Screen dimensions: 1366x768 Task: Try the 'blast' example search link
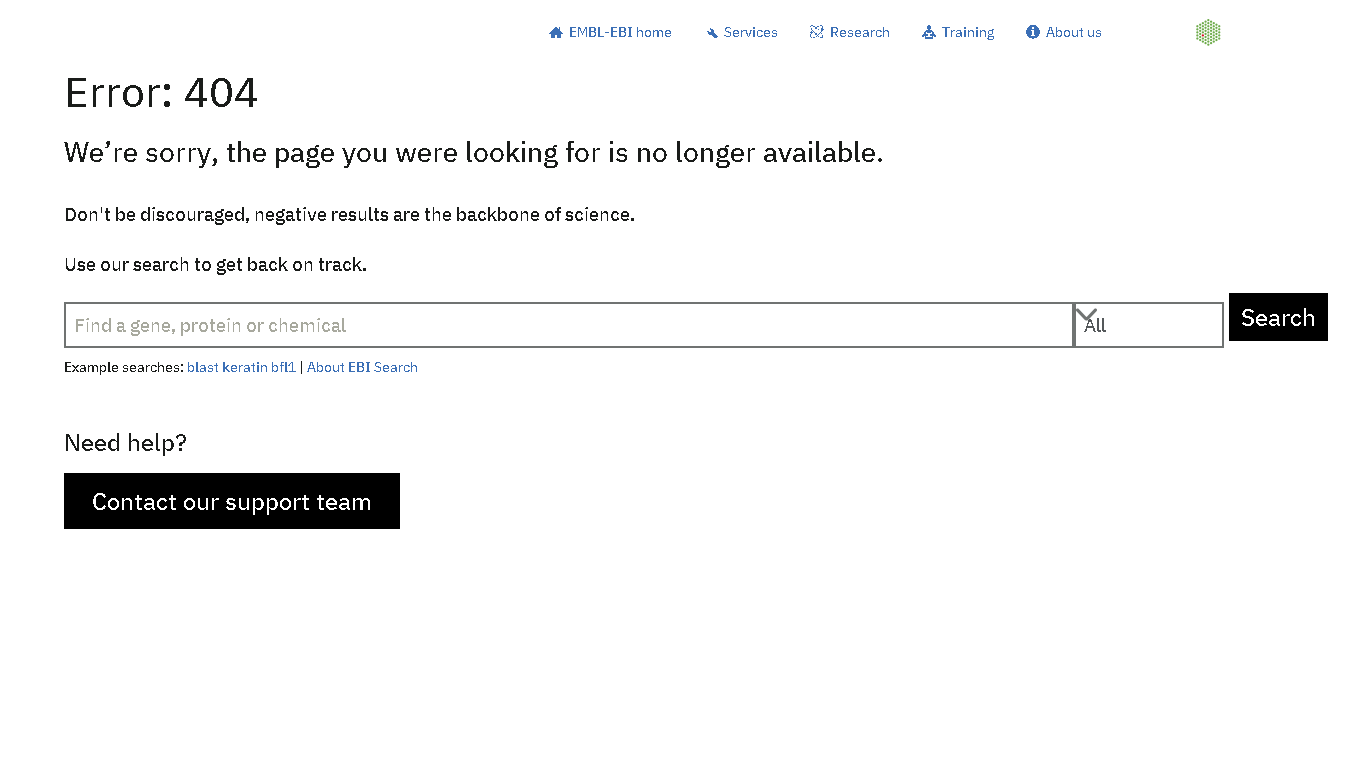(202, 367)
